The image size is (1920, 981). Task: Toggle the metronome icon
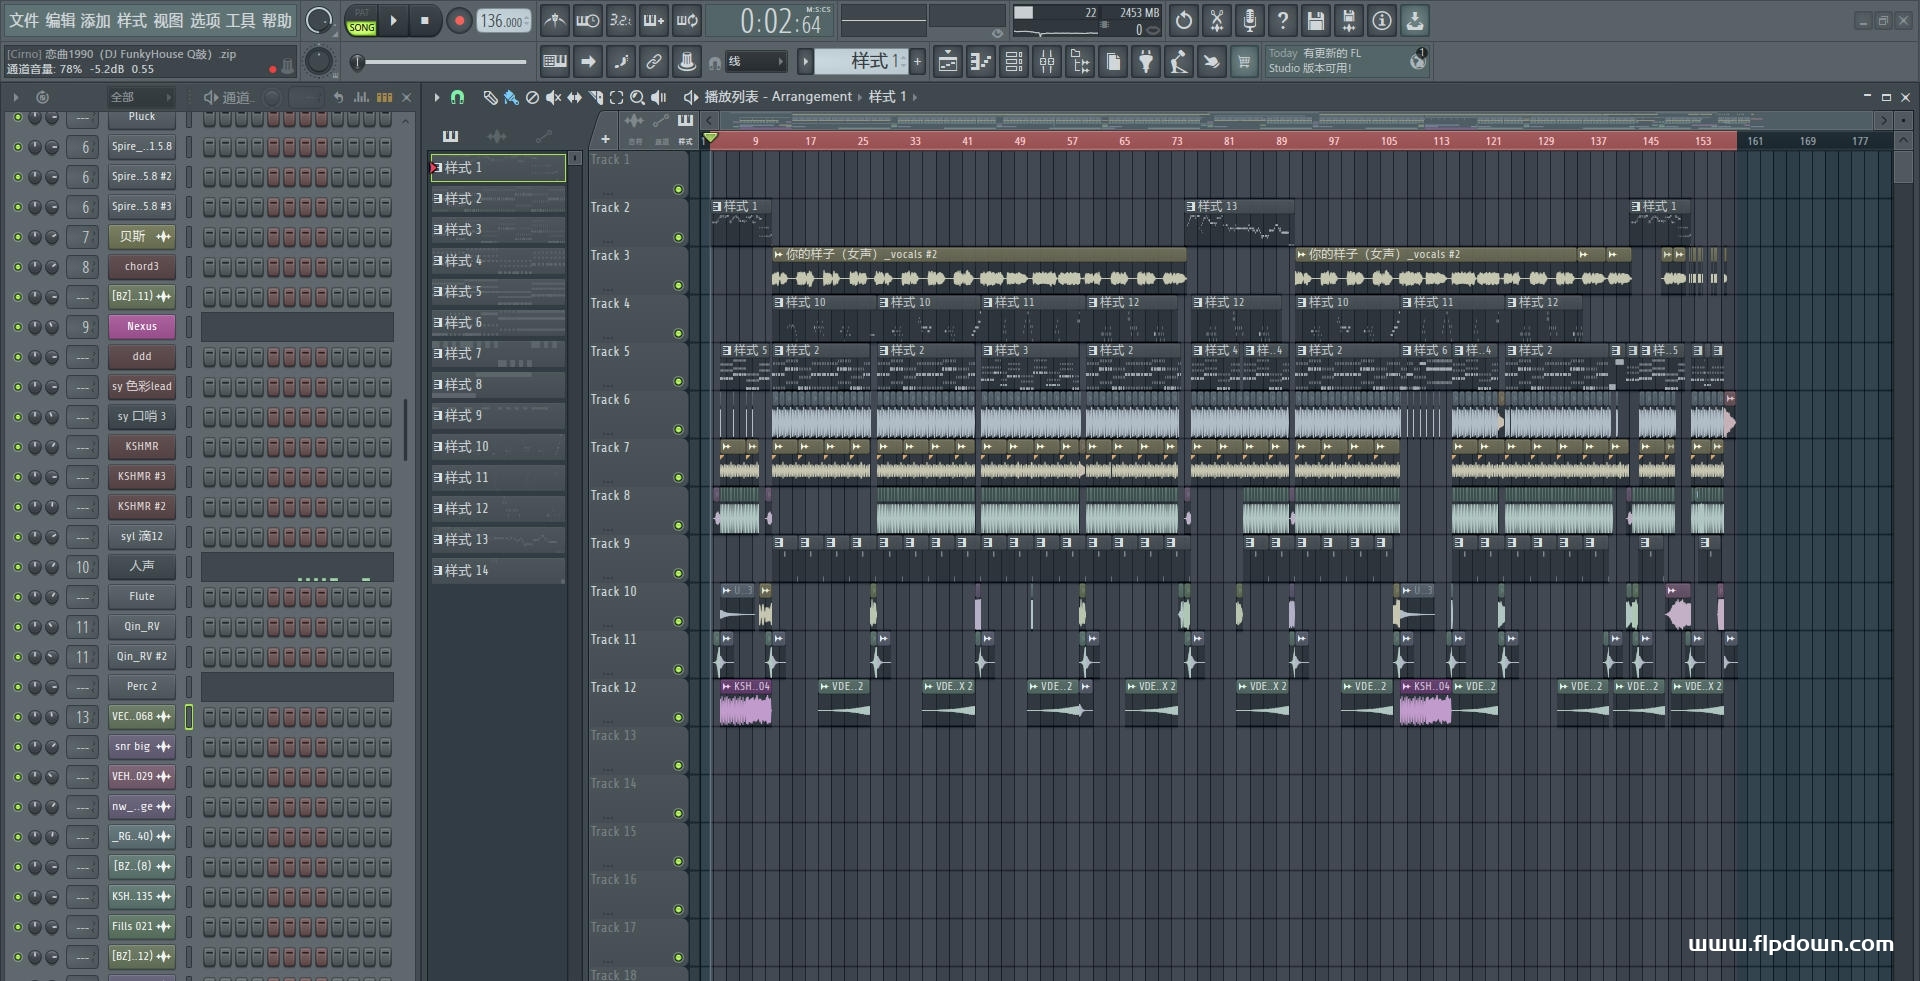point(554,20)
